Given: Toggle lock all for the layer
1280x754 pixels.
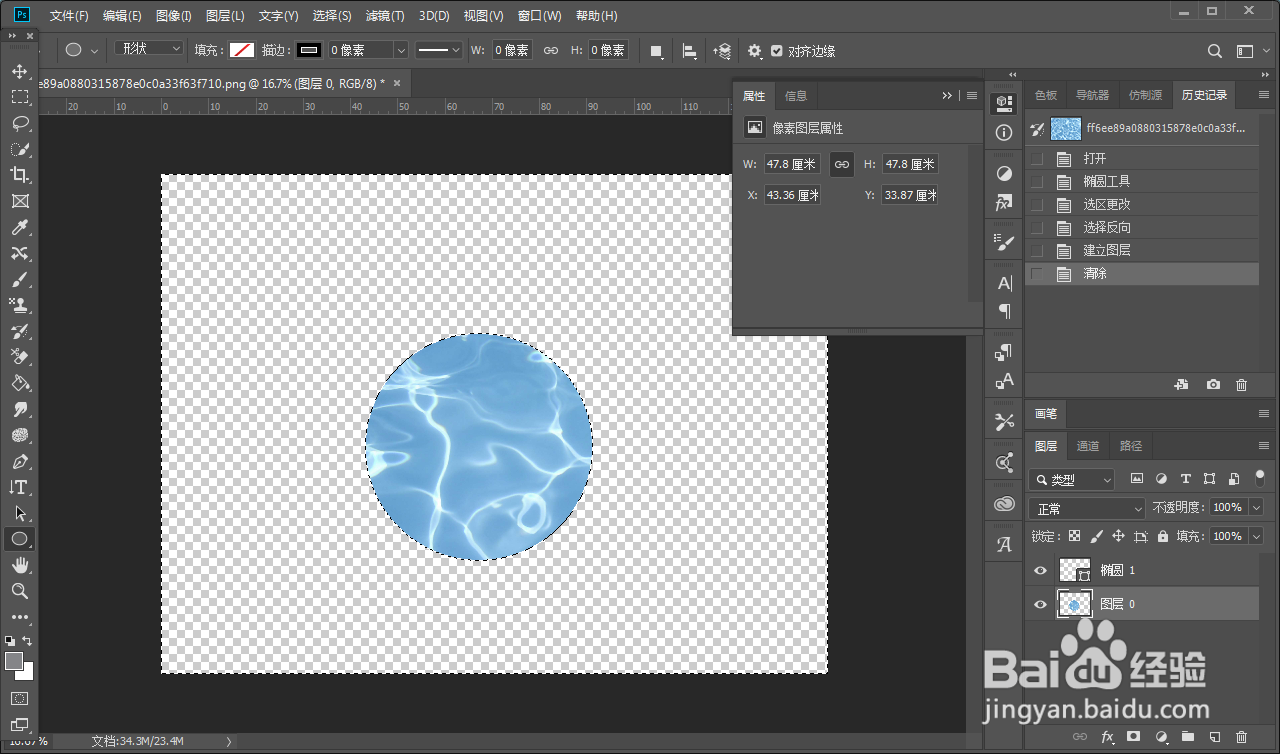Looking at the screenshot, I should 1162,536.
